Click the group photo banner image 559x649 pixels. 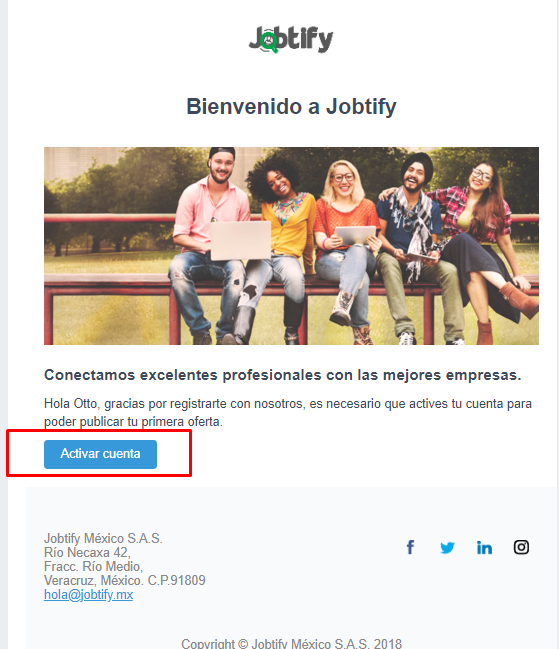tap(291, 246)
